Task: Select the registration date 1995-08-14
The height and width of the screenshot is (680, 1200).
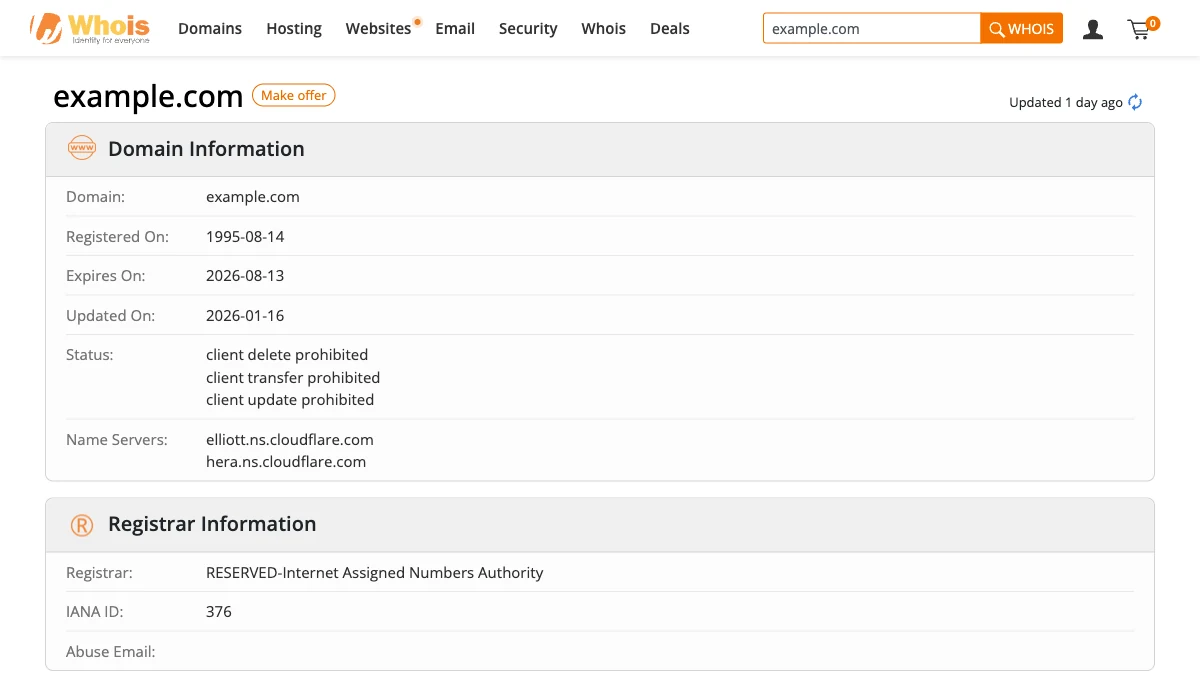Action: coord(245,237)
